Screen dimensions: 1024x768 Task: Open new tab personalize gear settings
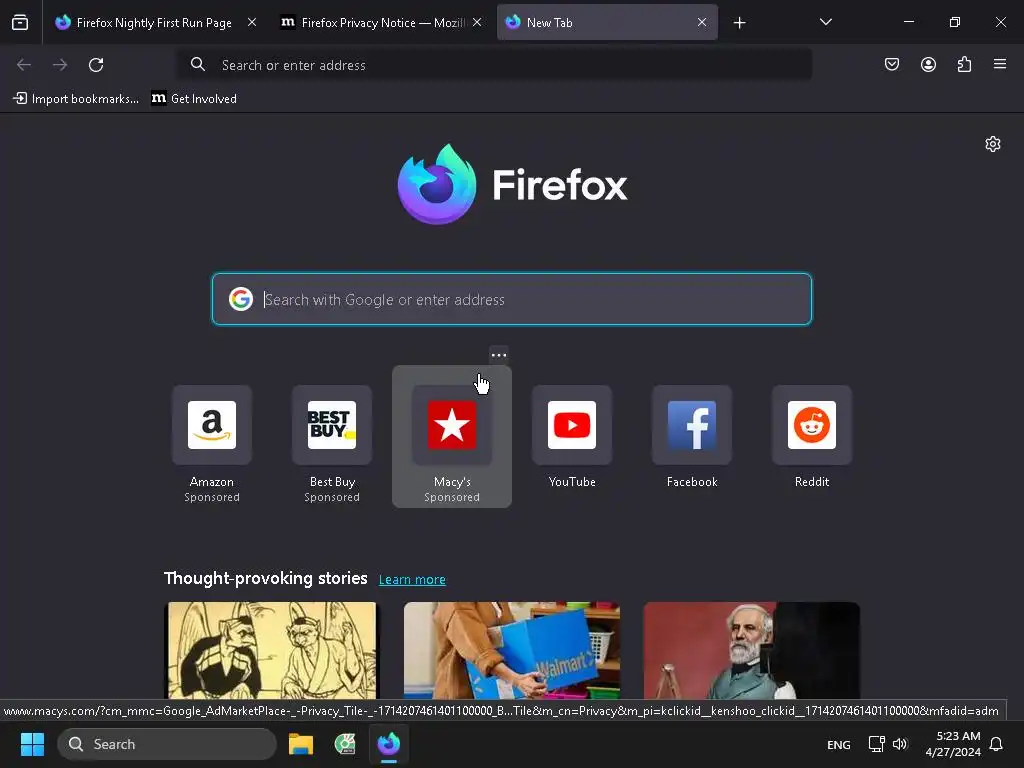click(x=993, y=144)
